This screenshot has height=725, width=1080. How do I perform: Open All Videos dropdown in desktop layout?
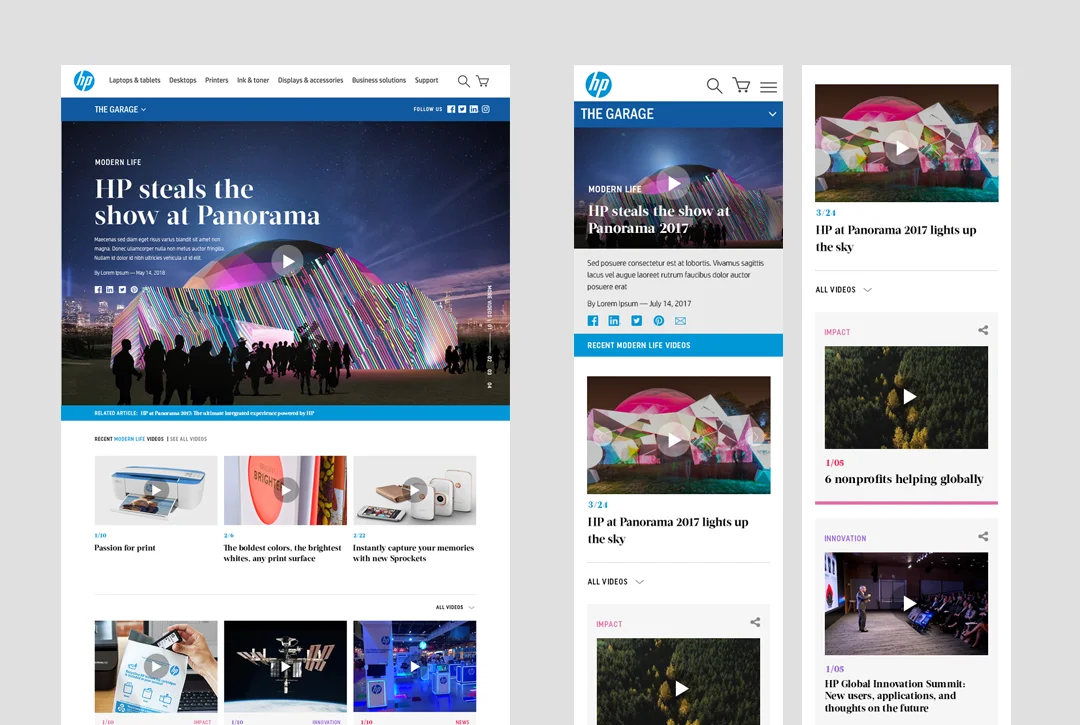455,607
